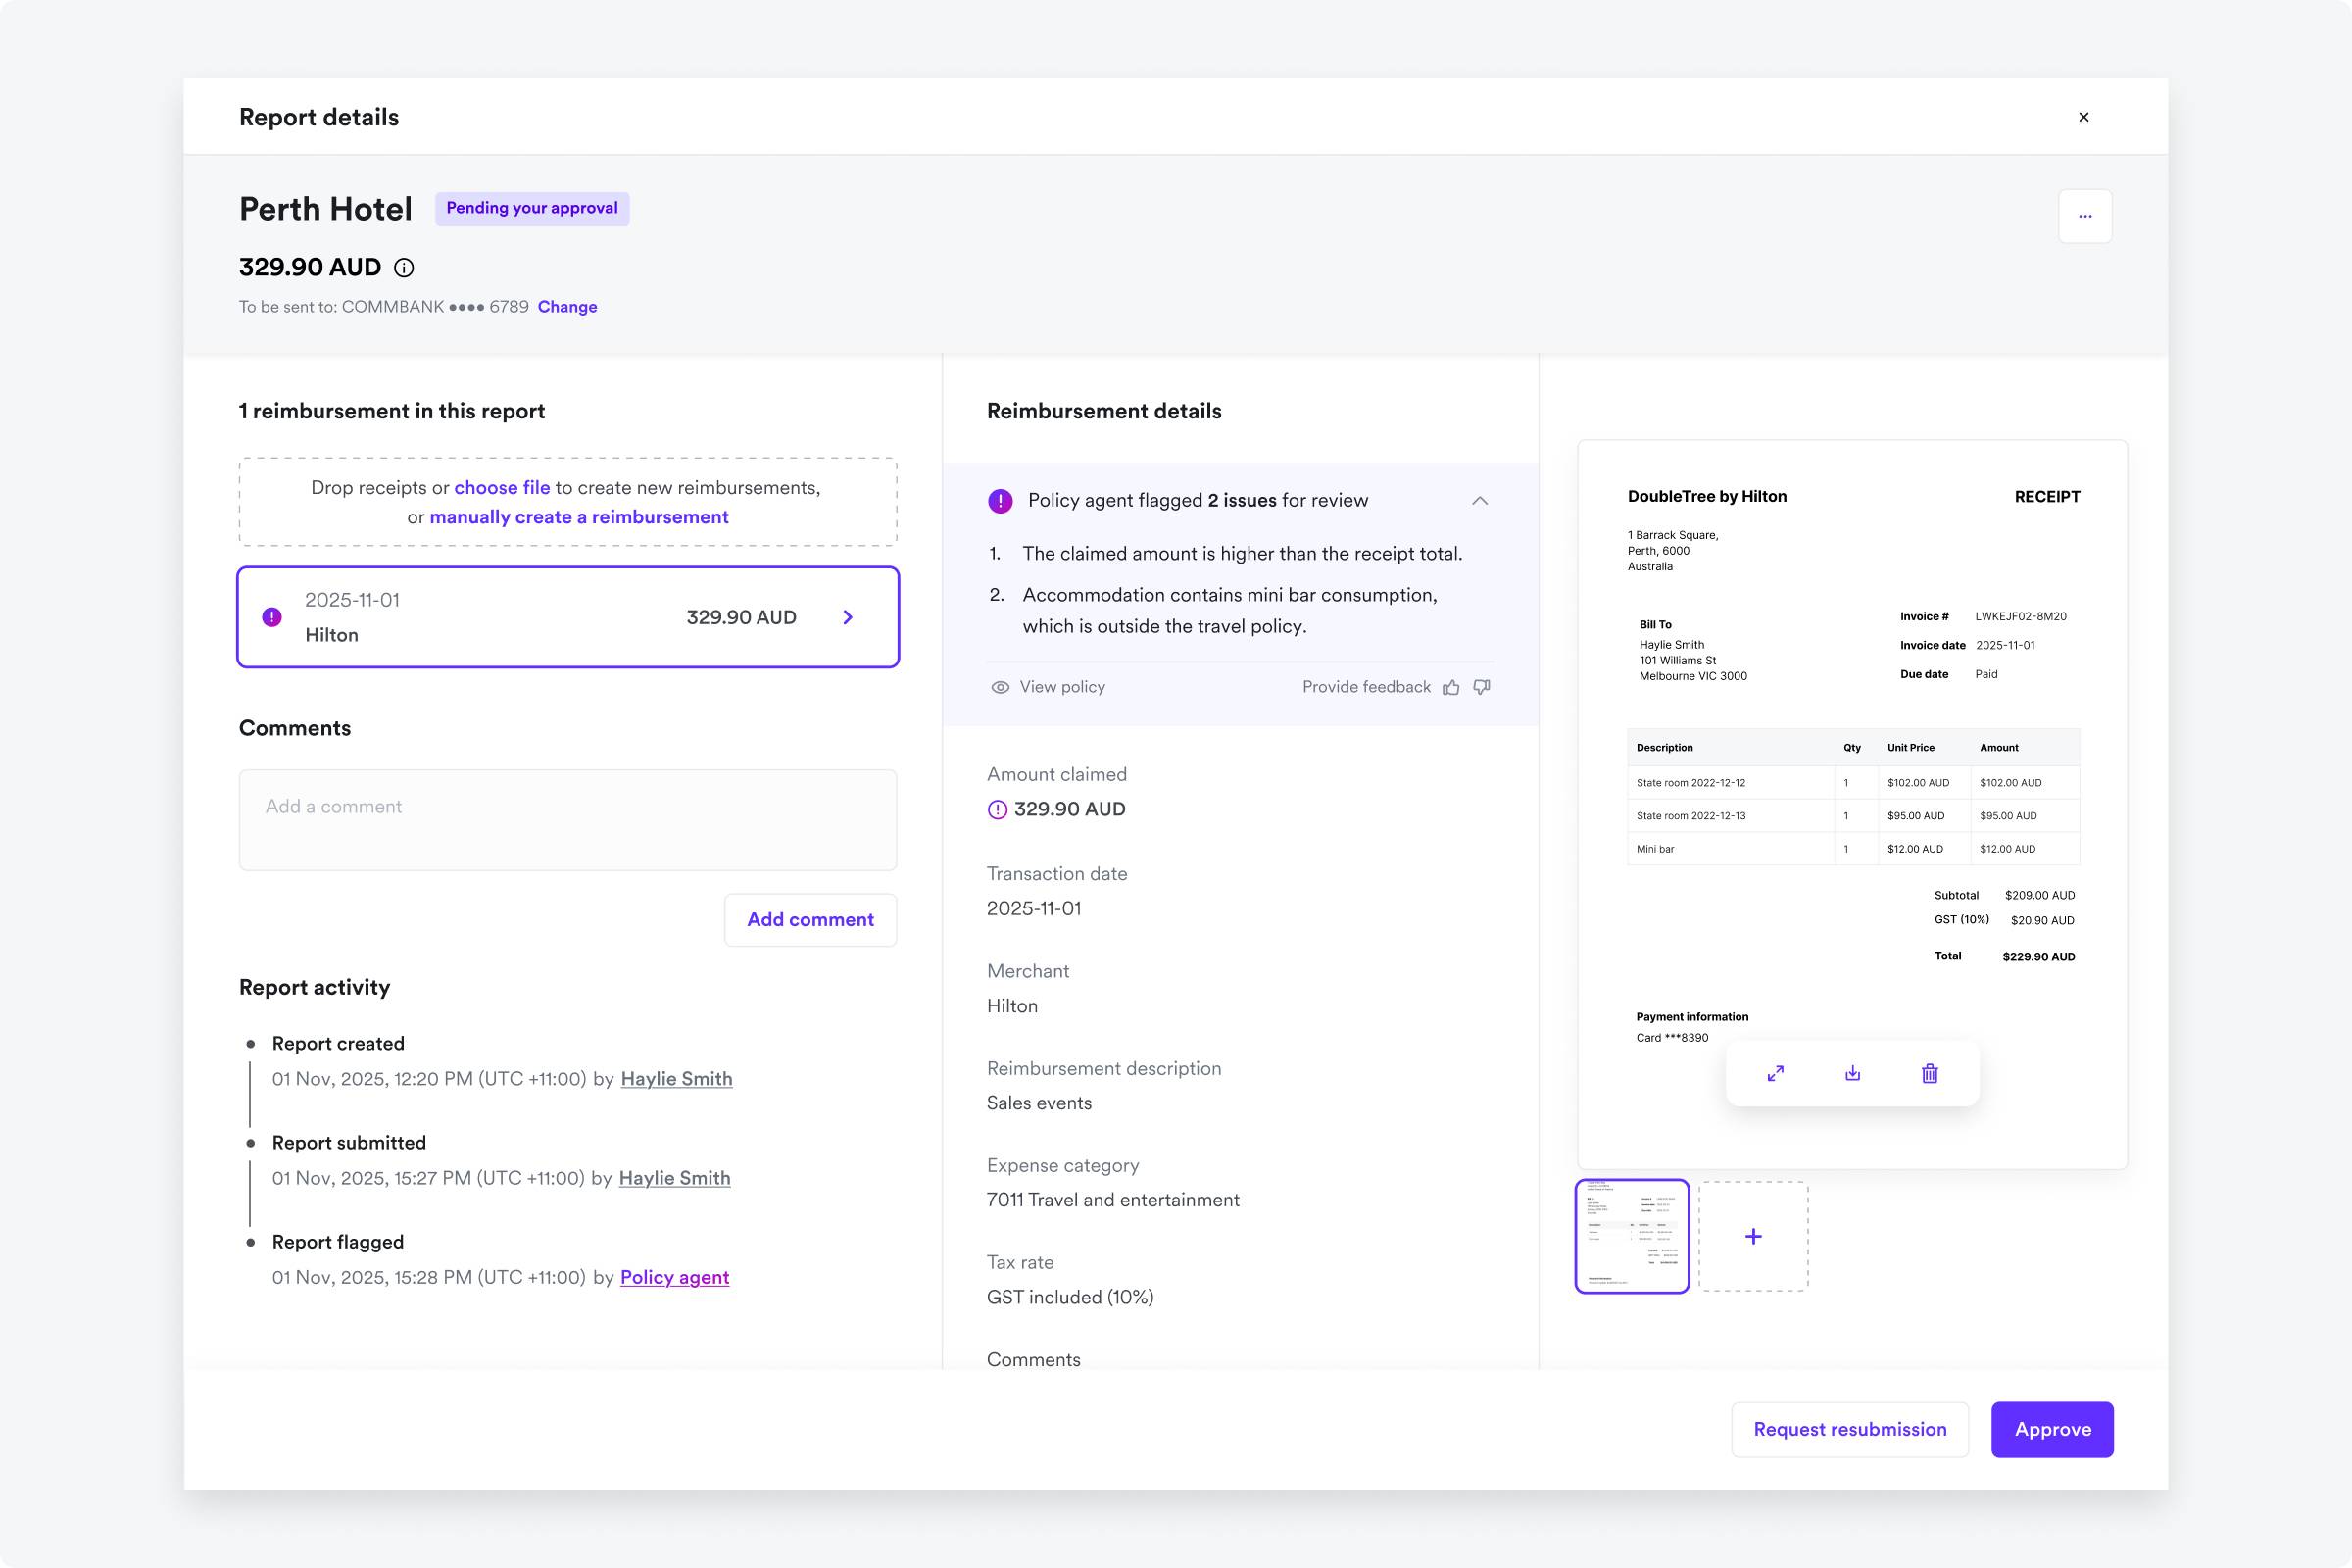Viewport: 2352px width, 1568px height.
Task: Click the Add comment button
Action: point(810,920)
